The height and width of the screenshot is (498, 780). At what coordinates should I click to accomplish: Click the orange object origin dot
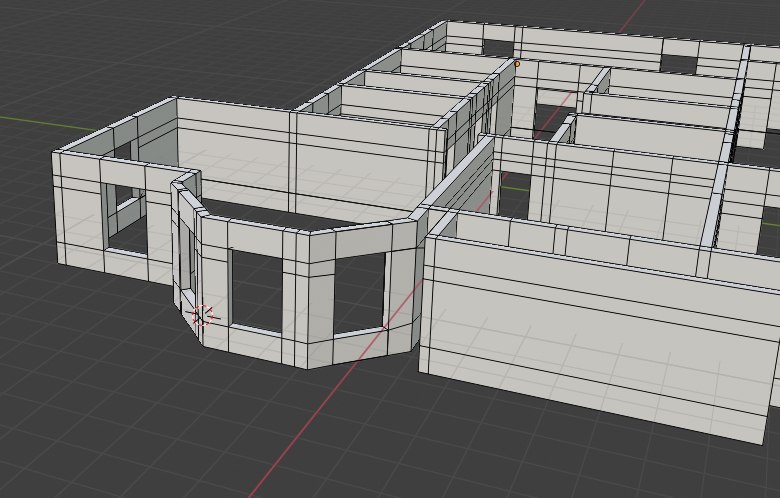tap(517, 64)
